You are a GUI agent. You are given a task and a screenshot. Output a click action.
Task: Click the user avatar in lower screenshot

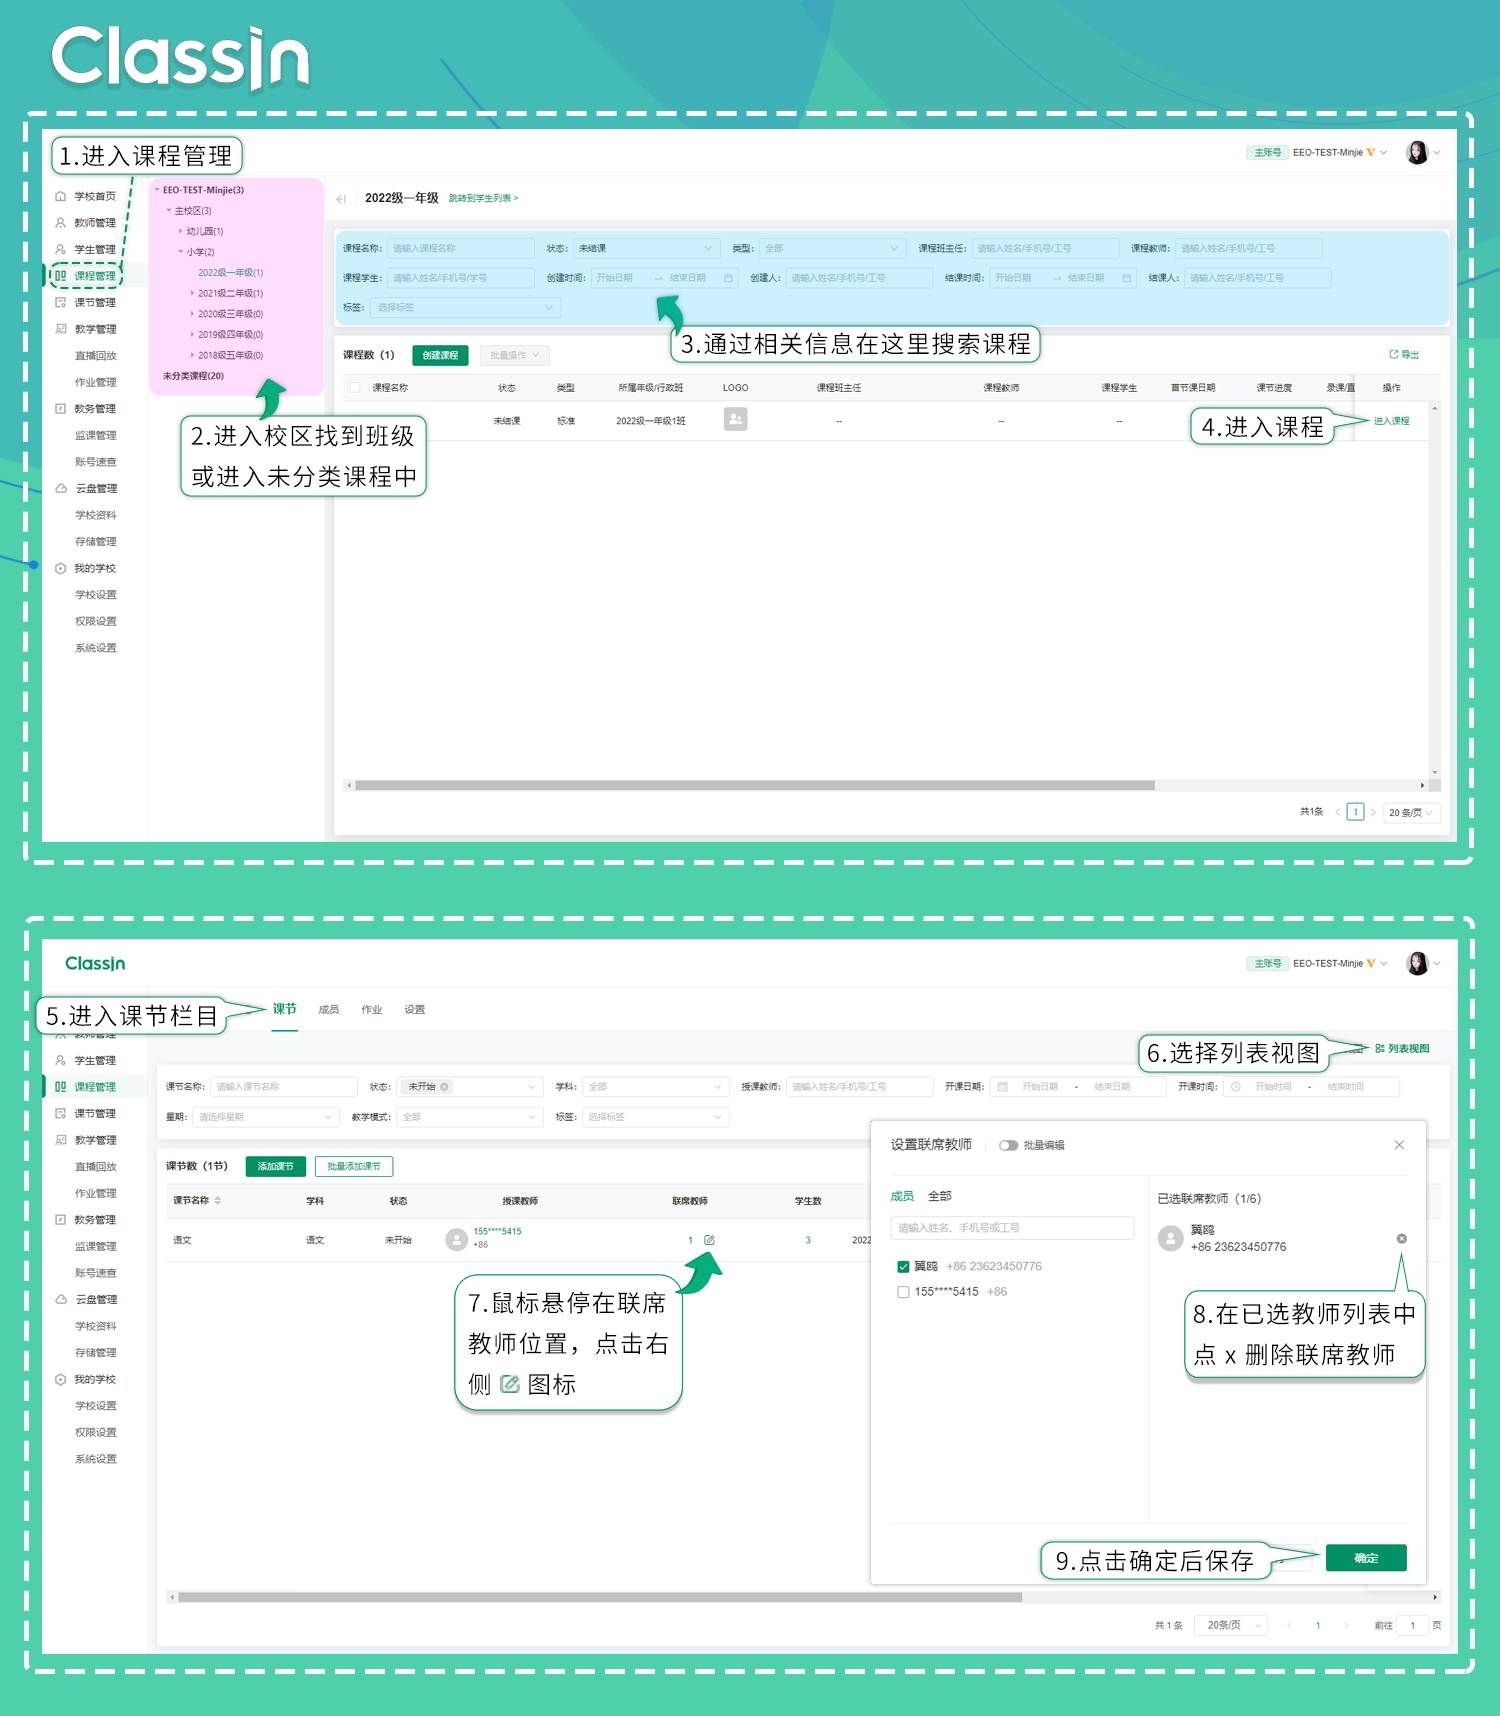(1417, 963)
